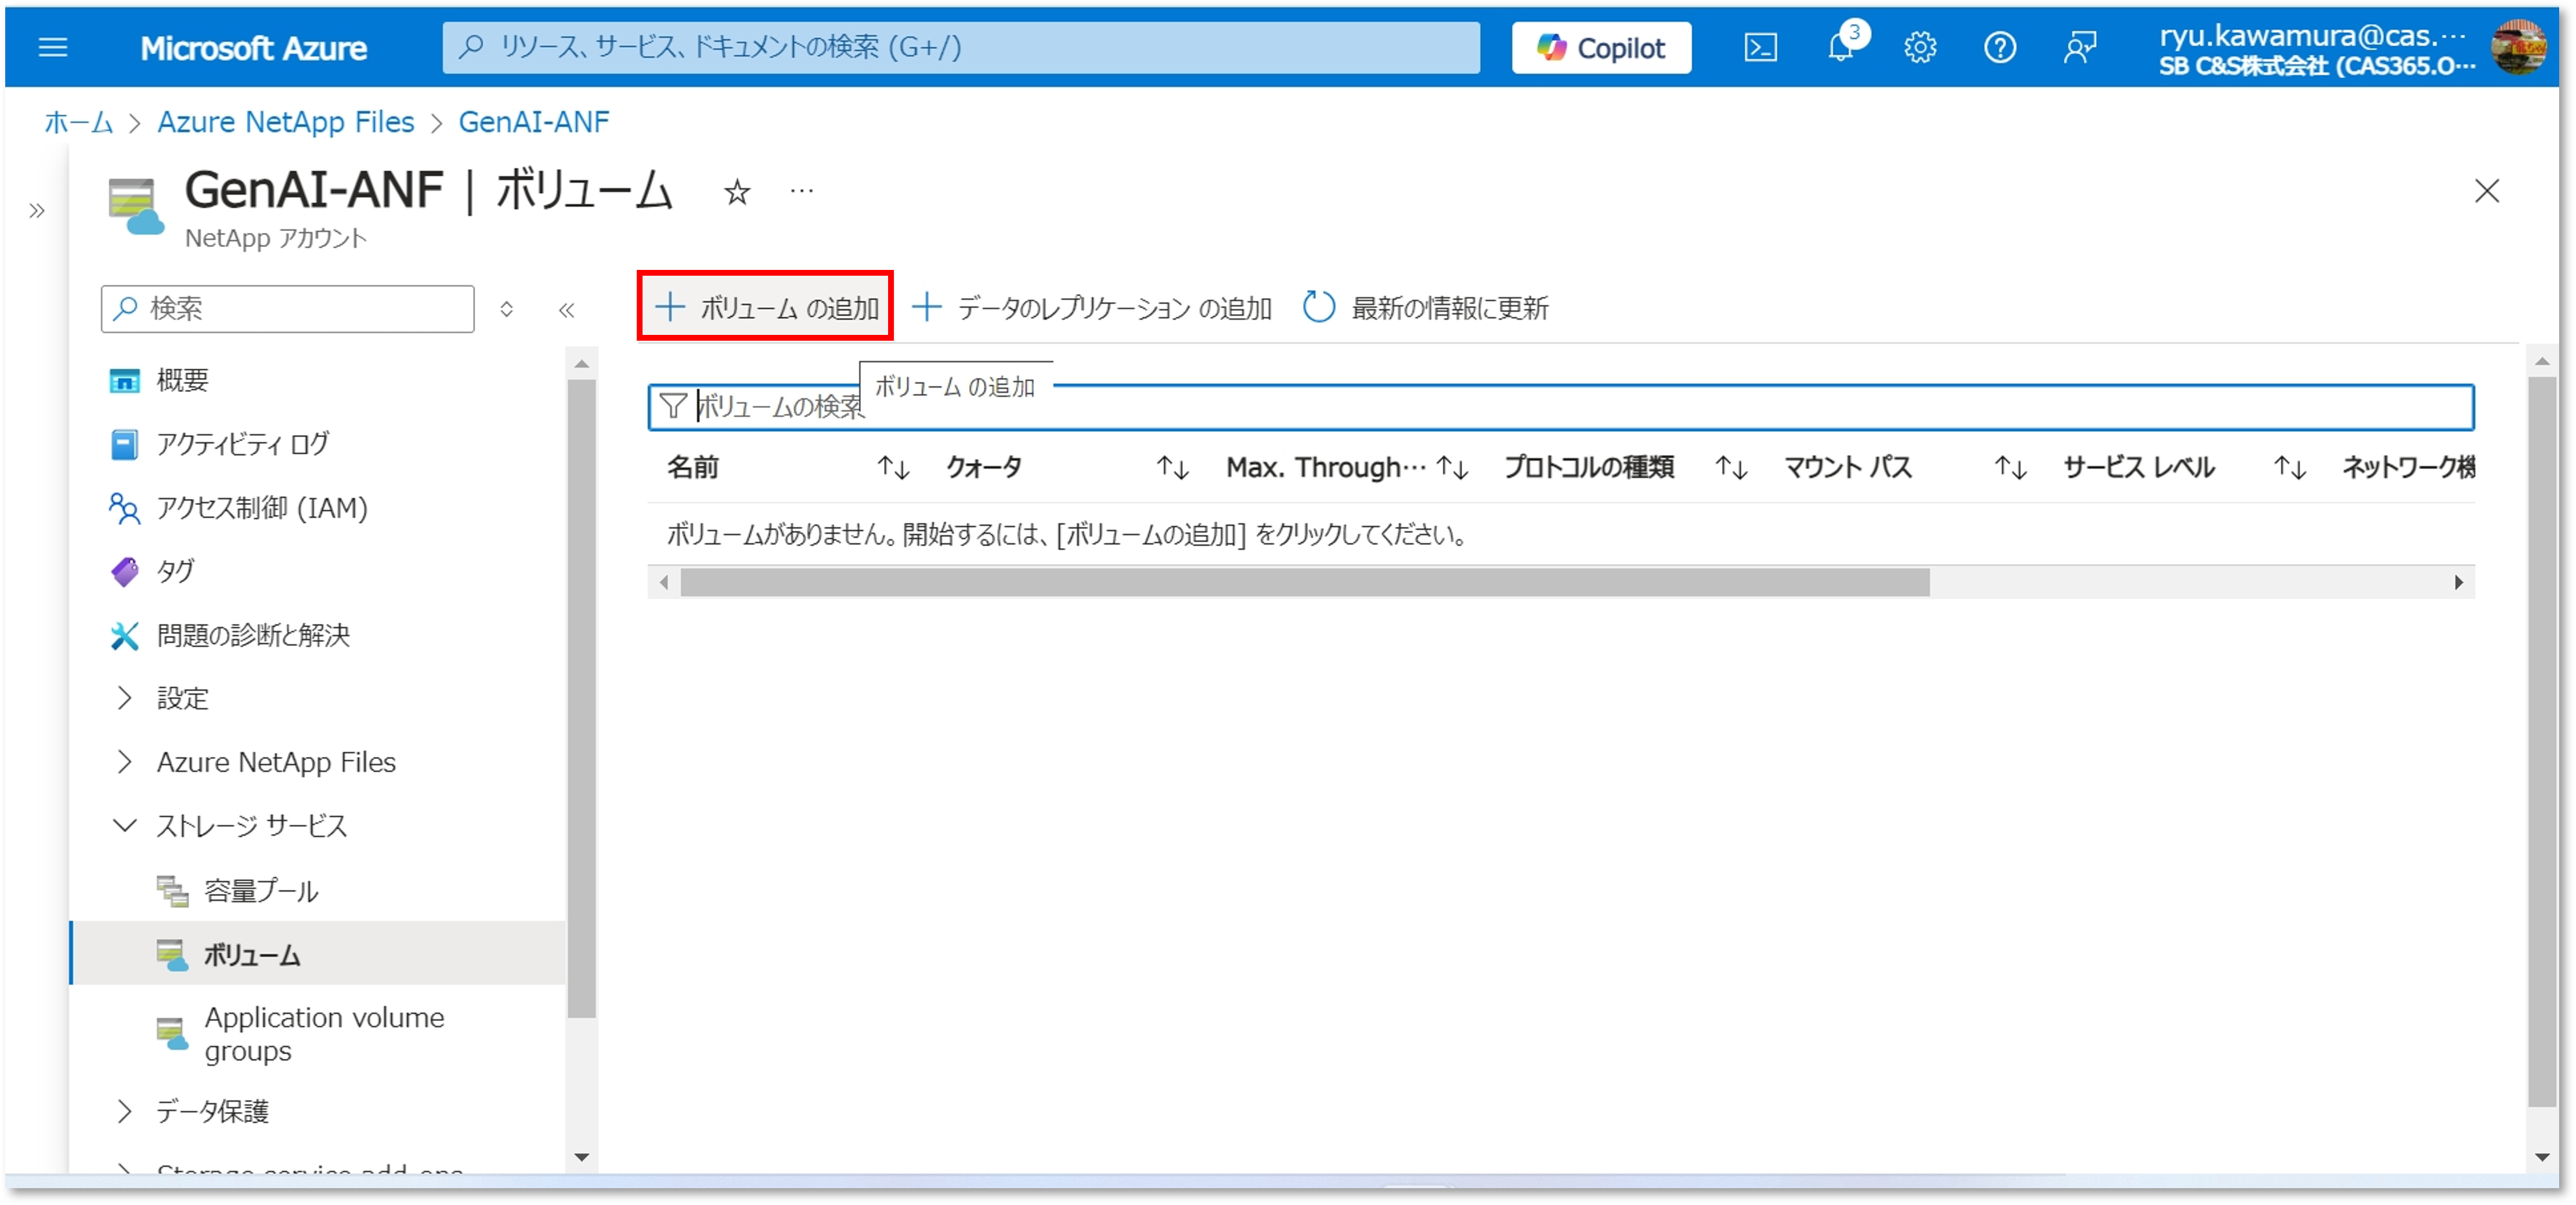The width and height of the screenshot is (2576, 1205).
Task: Click the filter funnel icon
Action: (674, 406)
